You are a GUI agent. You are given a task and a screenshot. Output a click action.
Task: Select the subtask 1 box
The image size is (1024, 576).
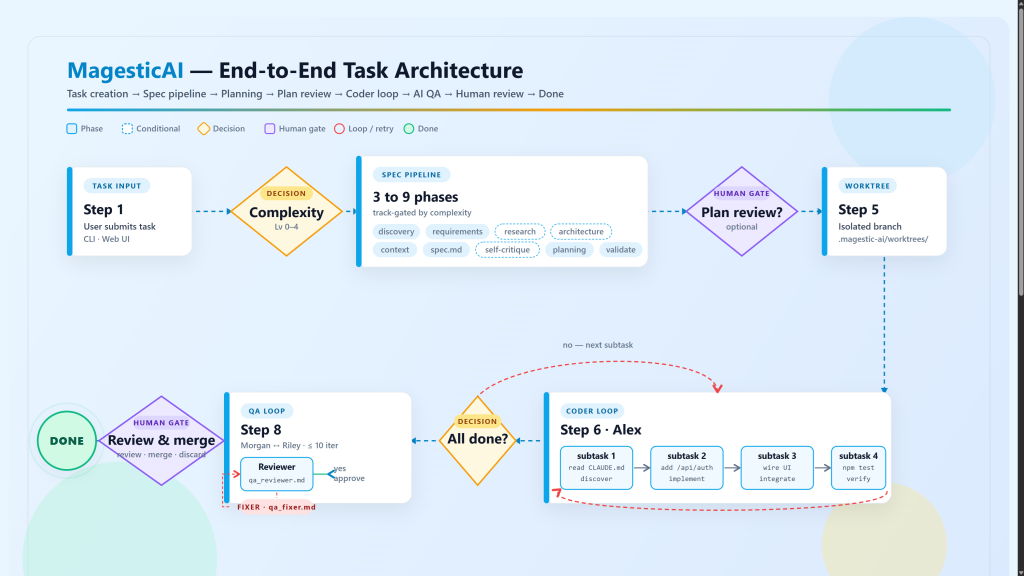click(x=596, y=468)
